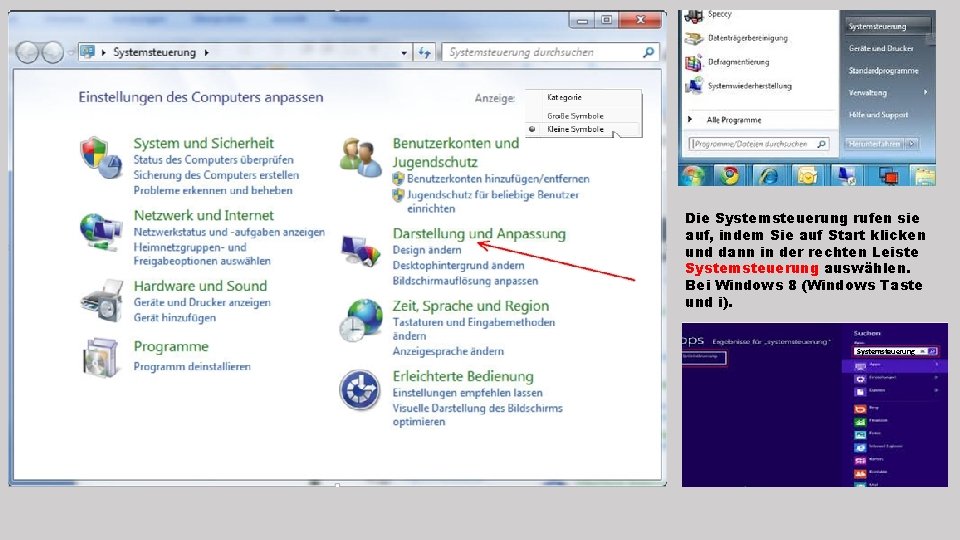Click the Probleme erkennen und beheben link
Viewport: 960px width, 540px height.
[x=213, y=190]
